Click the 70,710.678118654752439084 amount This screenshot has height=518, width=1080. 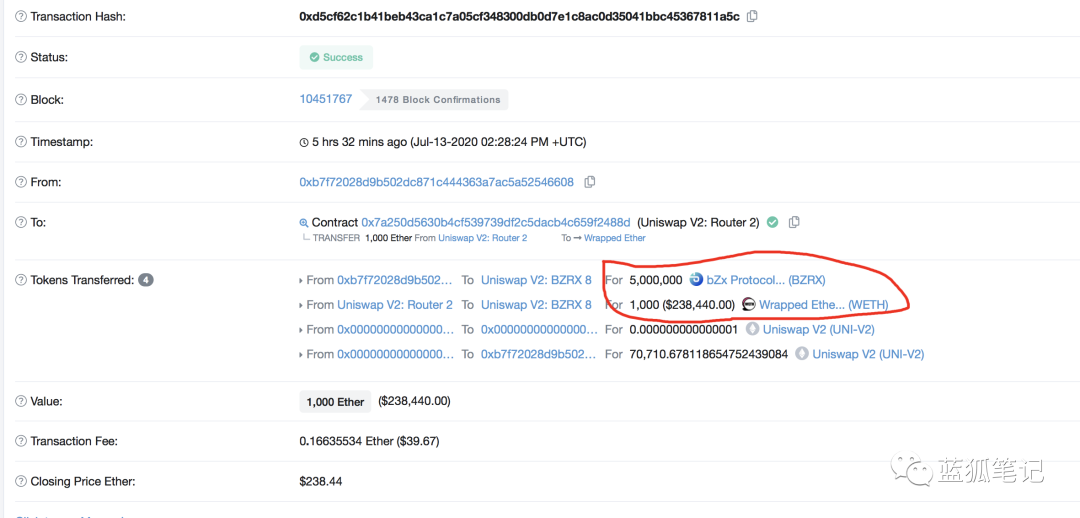[x=709, y=354]
